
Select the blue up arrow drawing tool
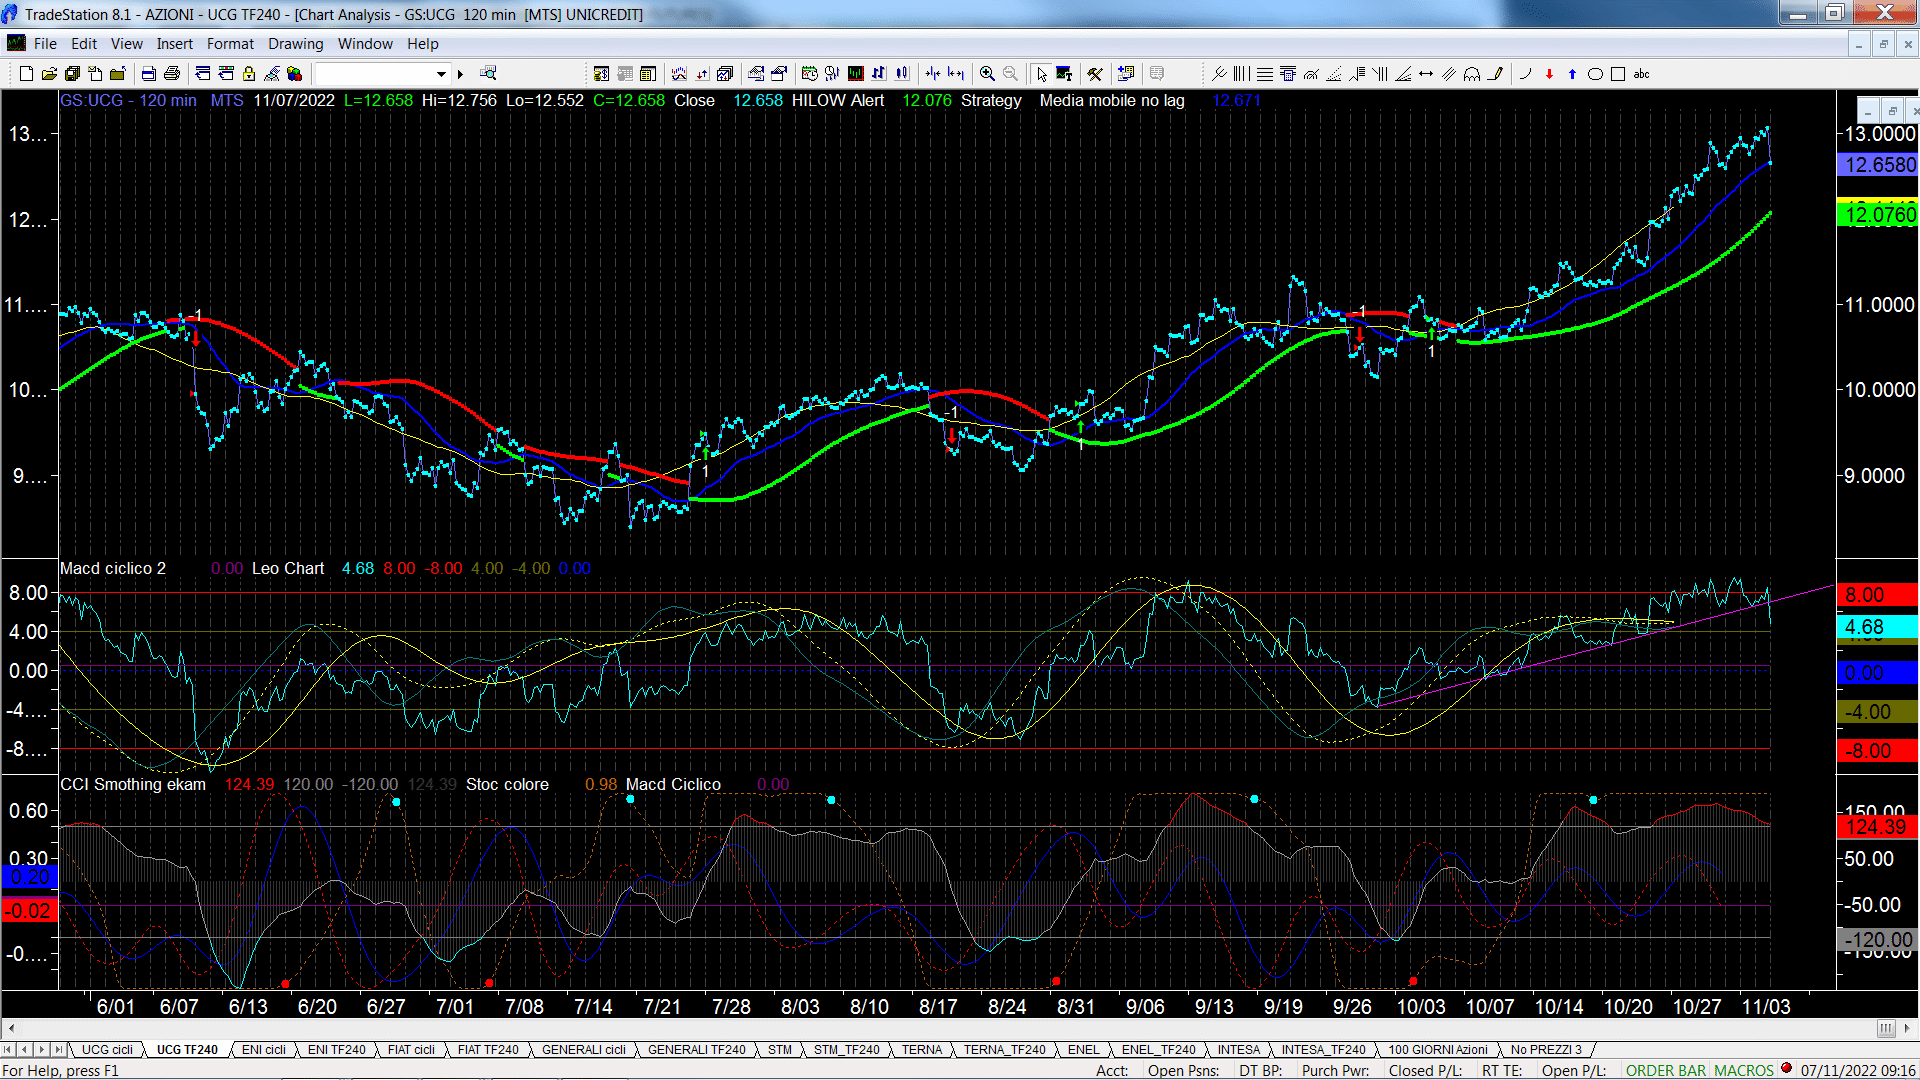1572,74
